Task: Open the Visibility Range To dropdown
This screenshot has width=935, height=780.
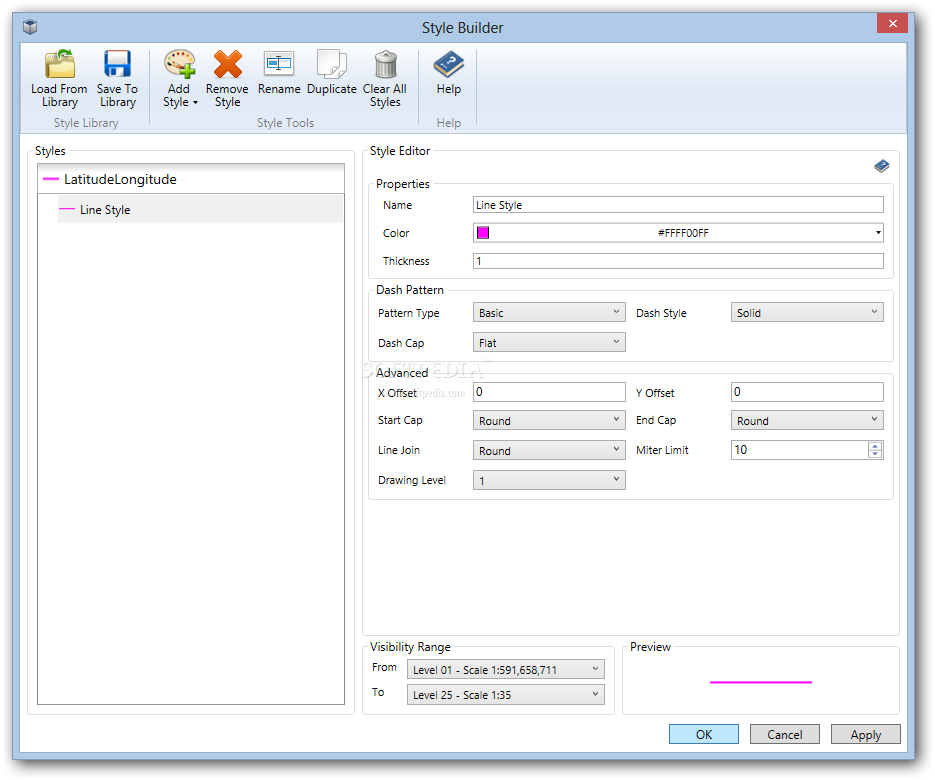Action: click(x=506, y=694)
